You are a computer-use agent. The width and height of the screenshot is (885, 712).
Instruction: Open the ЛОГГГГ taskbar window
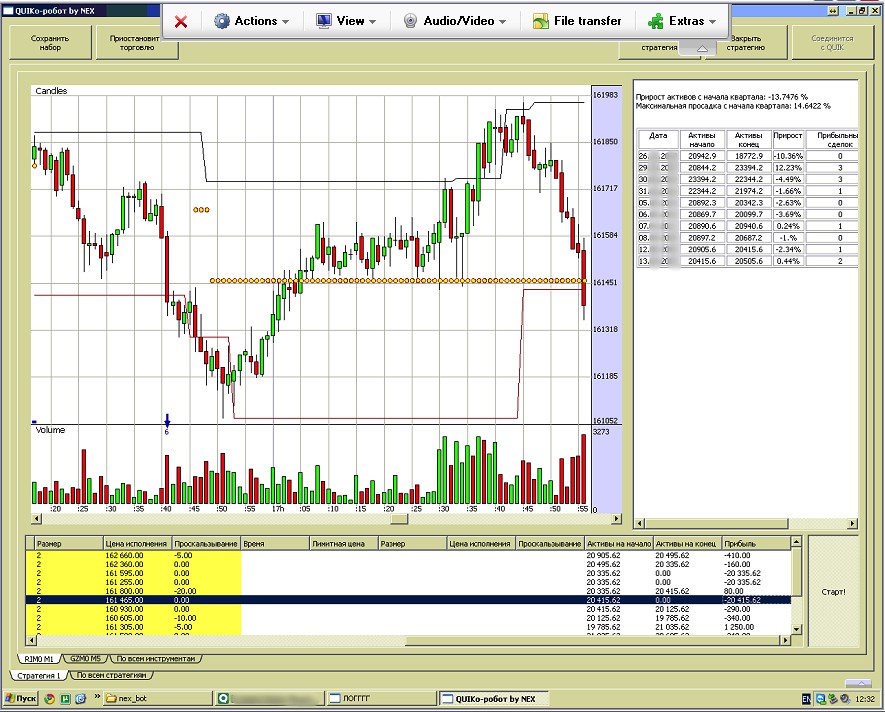point(382,698)
